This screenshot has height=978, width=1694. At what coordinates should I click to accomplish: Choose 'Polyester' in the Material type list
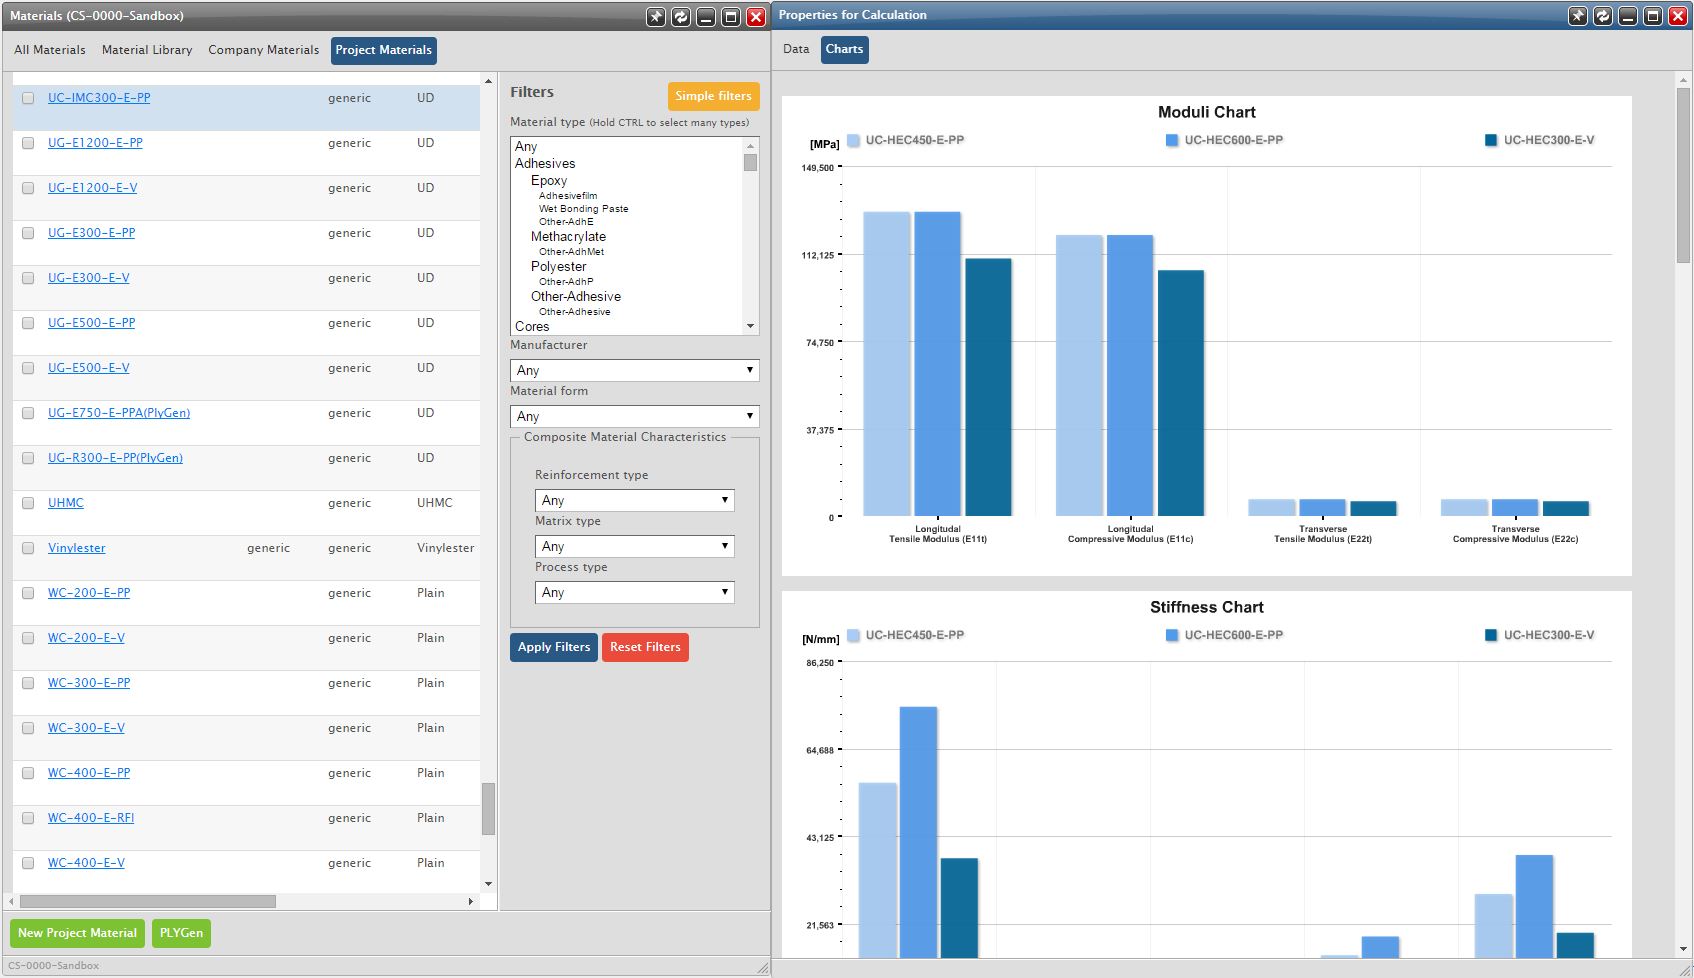558,267
